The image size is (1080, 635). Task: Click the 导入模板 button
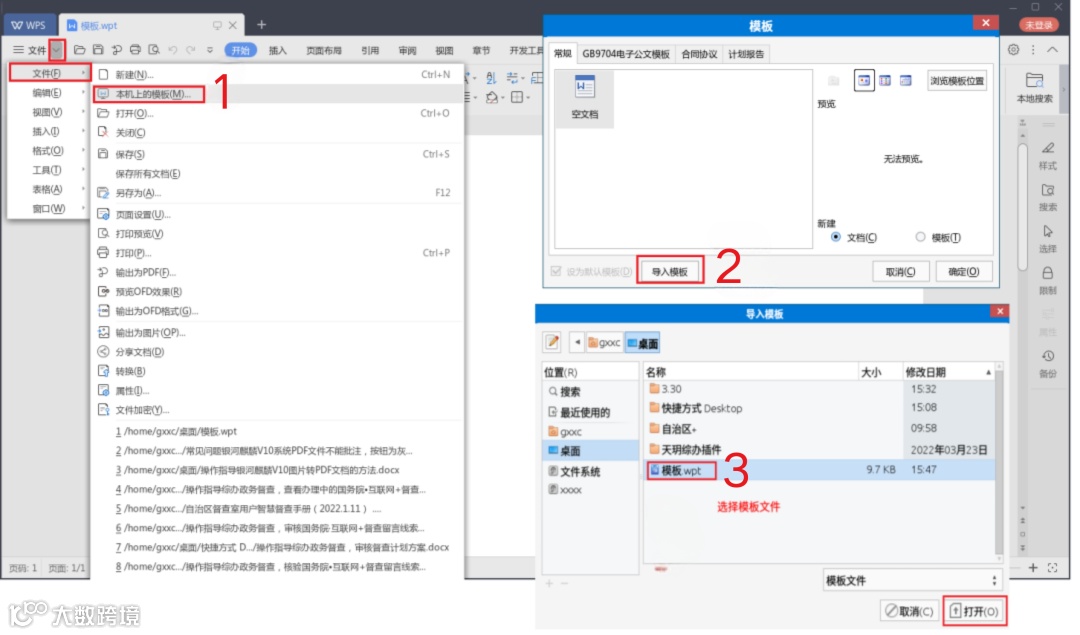[670, 271]
